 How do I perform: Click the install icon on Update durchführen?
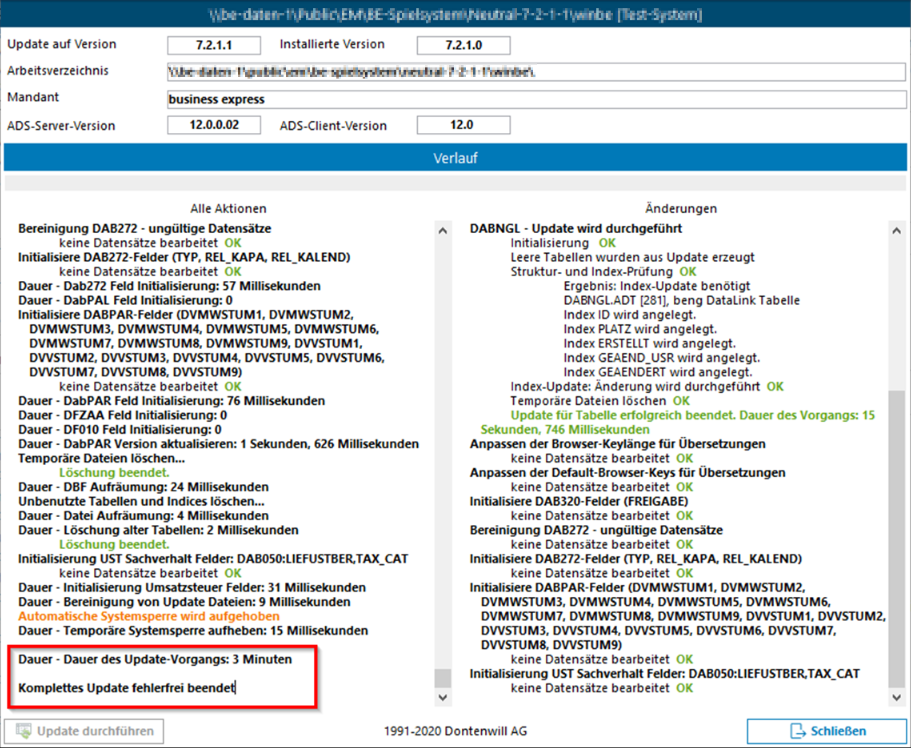22,731
